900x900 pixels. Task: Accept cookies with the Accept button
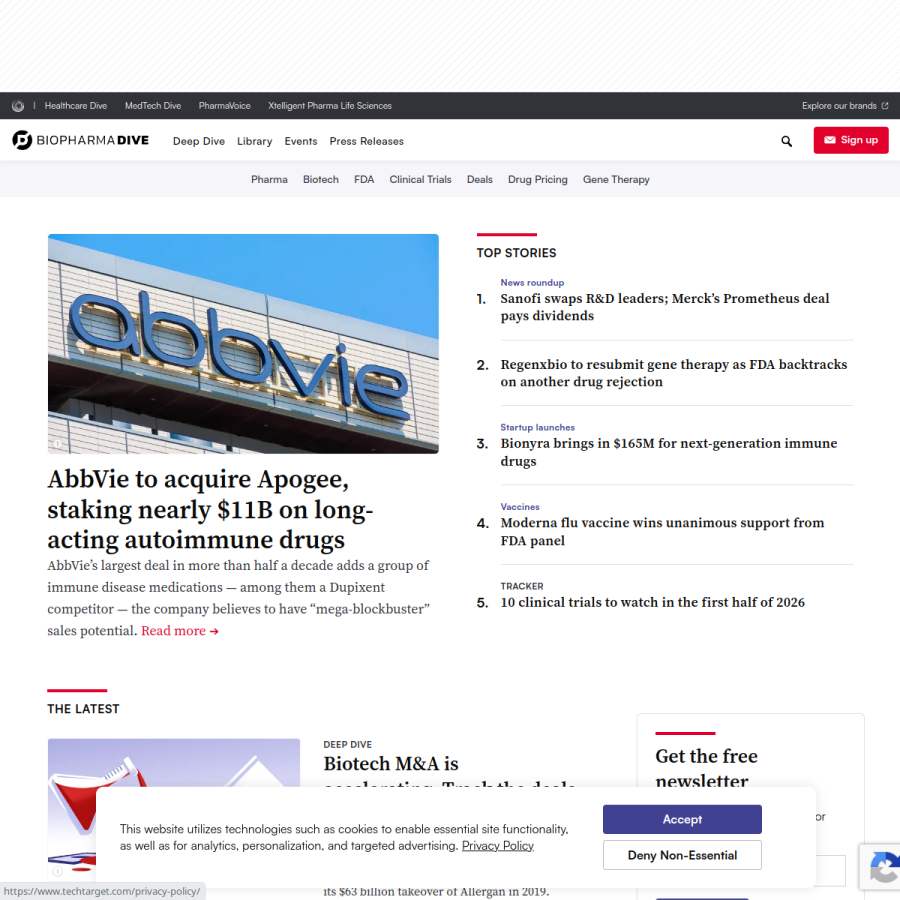tap(682, 819)
